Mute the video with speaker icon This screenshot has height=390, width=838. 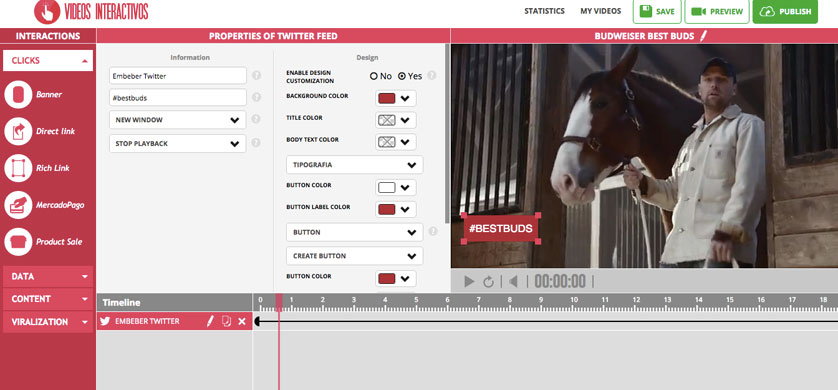point(514,282)
